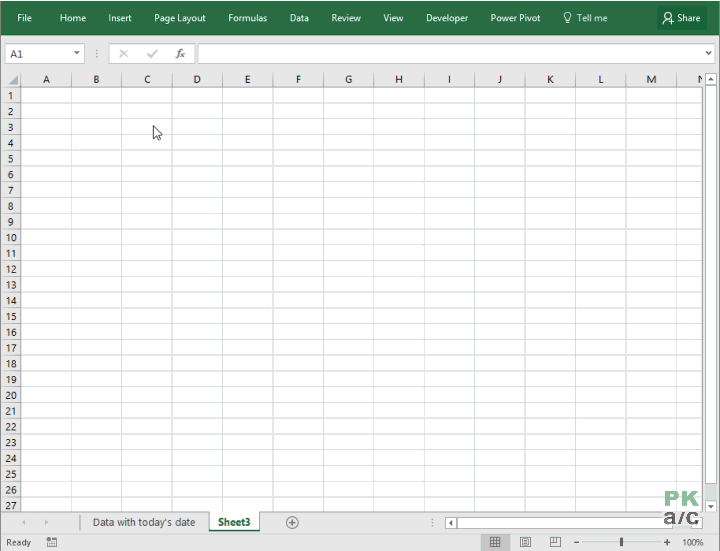Click the Cancel (X) formula icon
The image size is (720, 551).
tap(124, 54)
